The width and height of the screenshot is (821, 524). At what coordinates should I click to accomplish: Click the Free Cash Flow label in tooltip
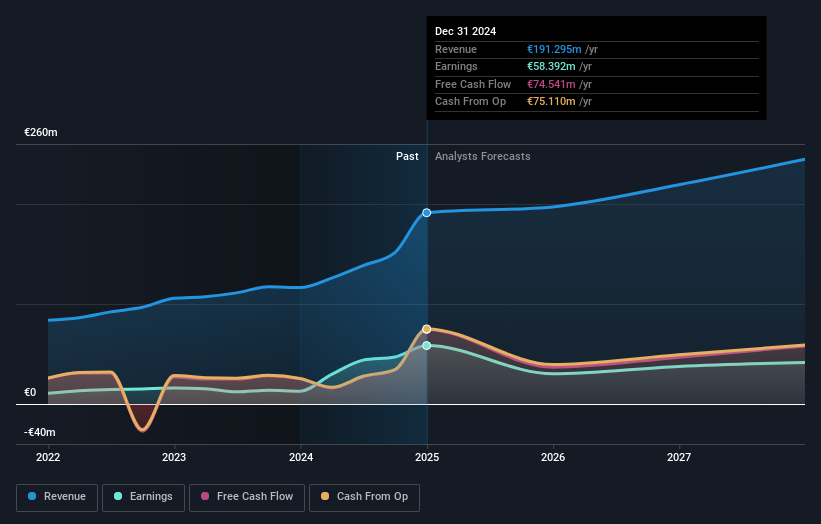click(x=473, y=84)
